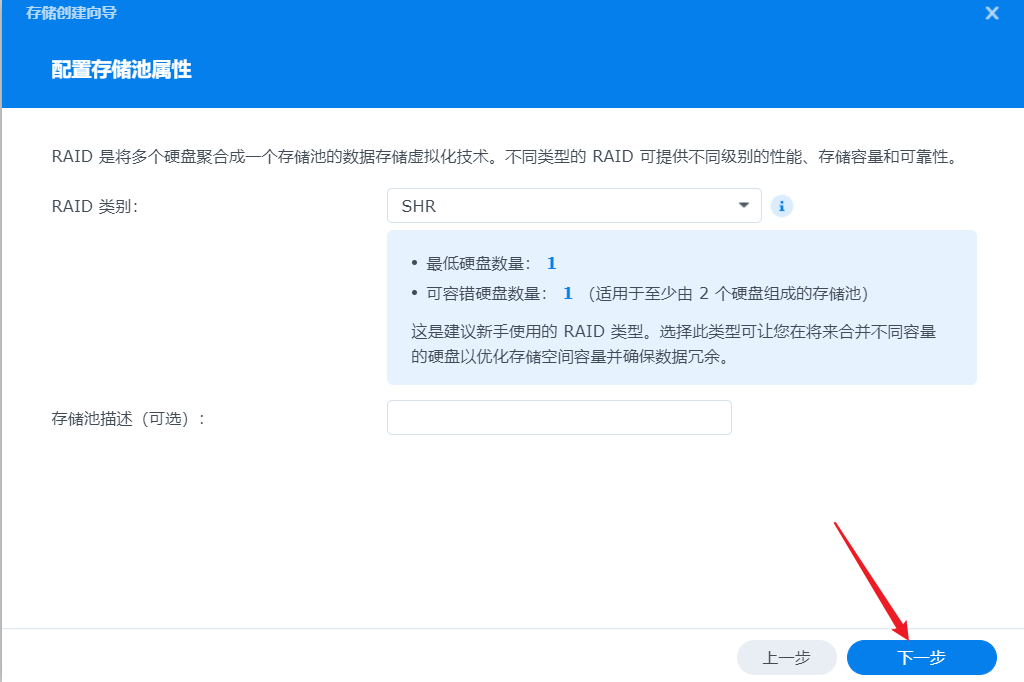Click the RAID type info icon
Viewport: 1024px width, 682px height.
tap(781, 206)
